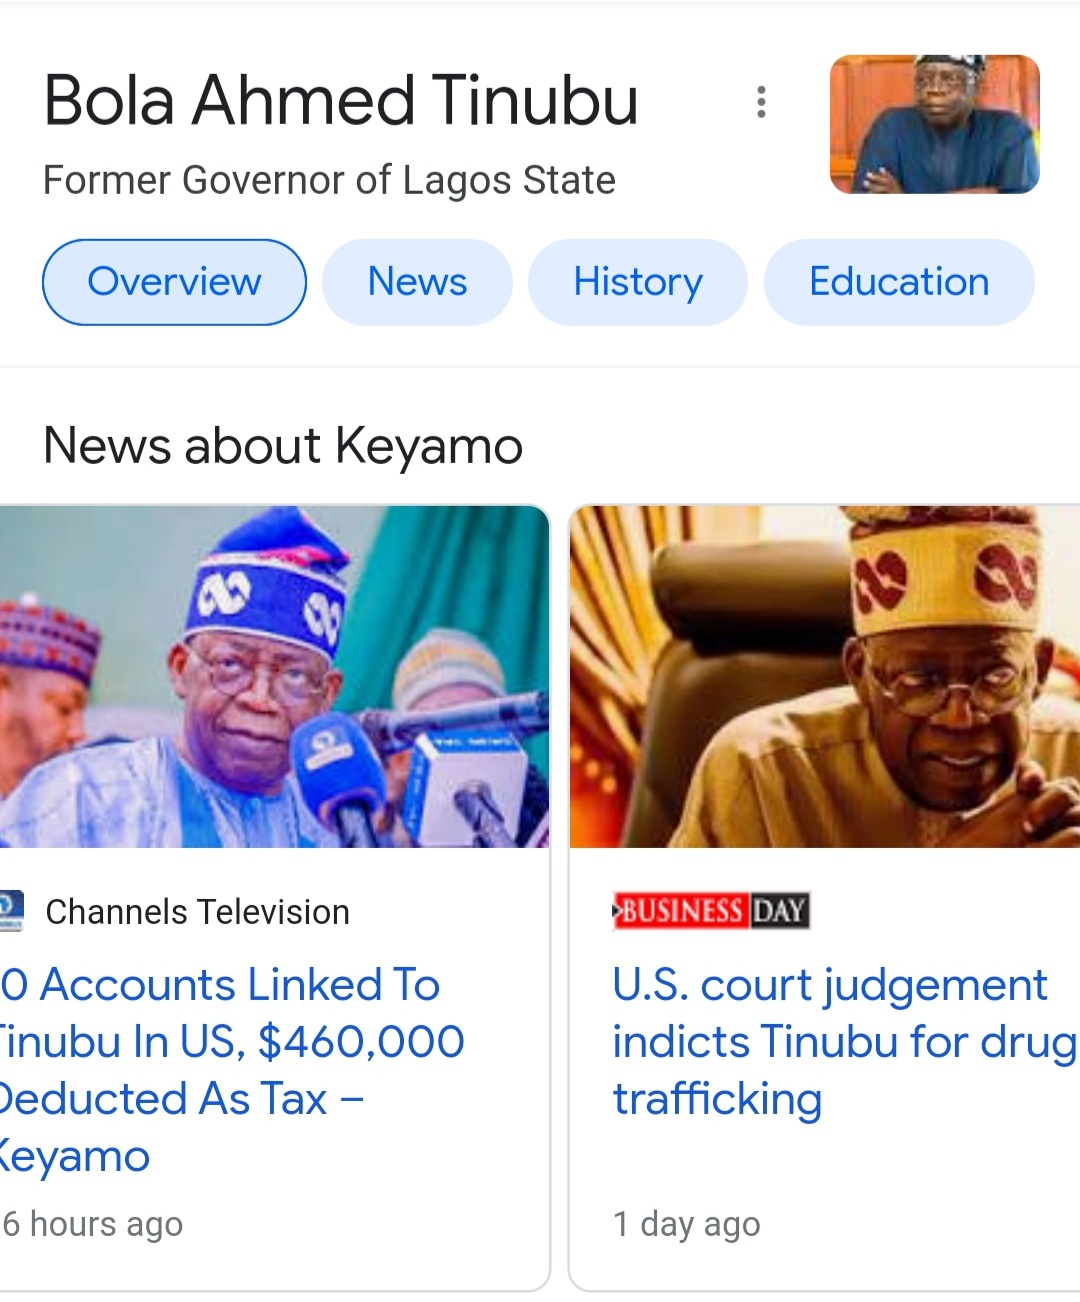Open the Channels Television article image
Screen dimensions: 1080x1302
[x=273, y=677]
